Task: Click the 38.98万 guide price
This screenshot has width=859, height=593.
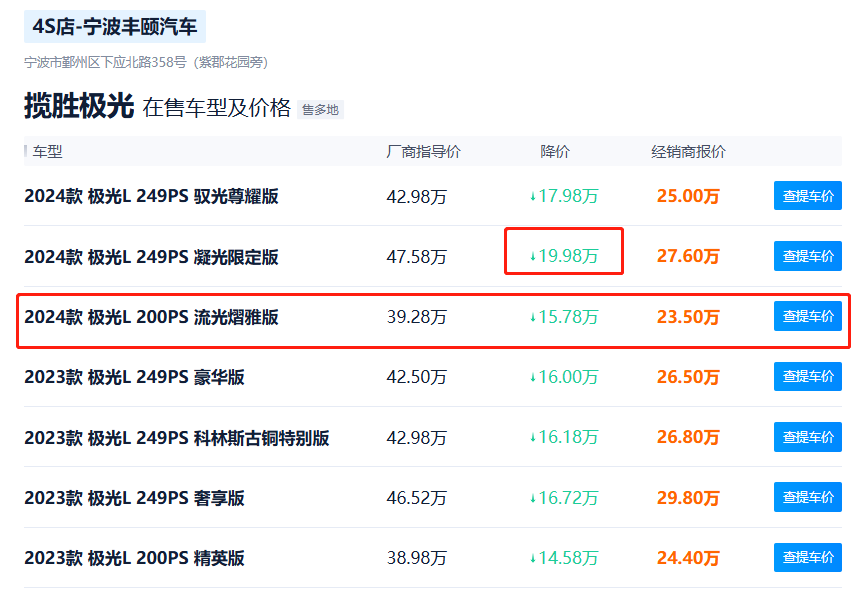Action: click(417, 558)
